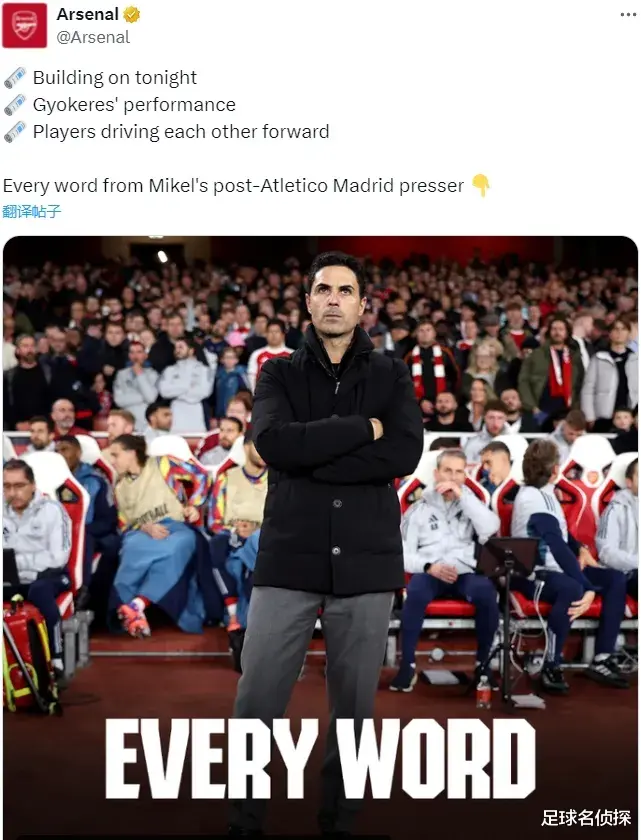
Task: Click the water bottle on the ground
Action: coord(483,692)
